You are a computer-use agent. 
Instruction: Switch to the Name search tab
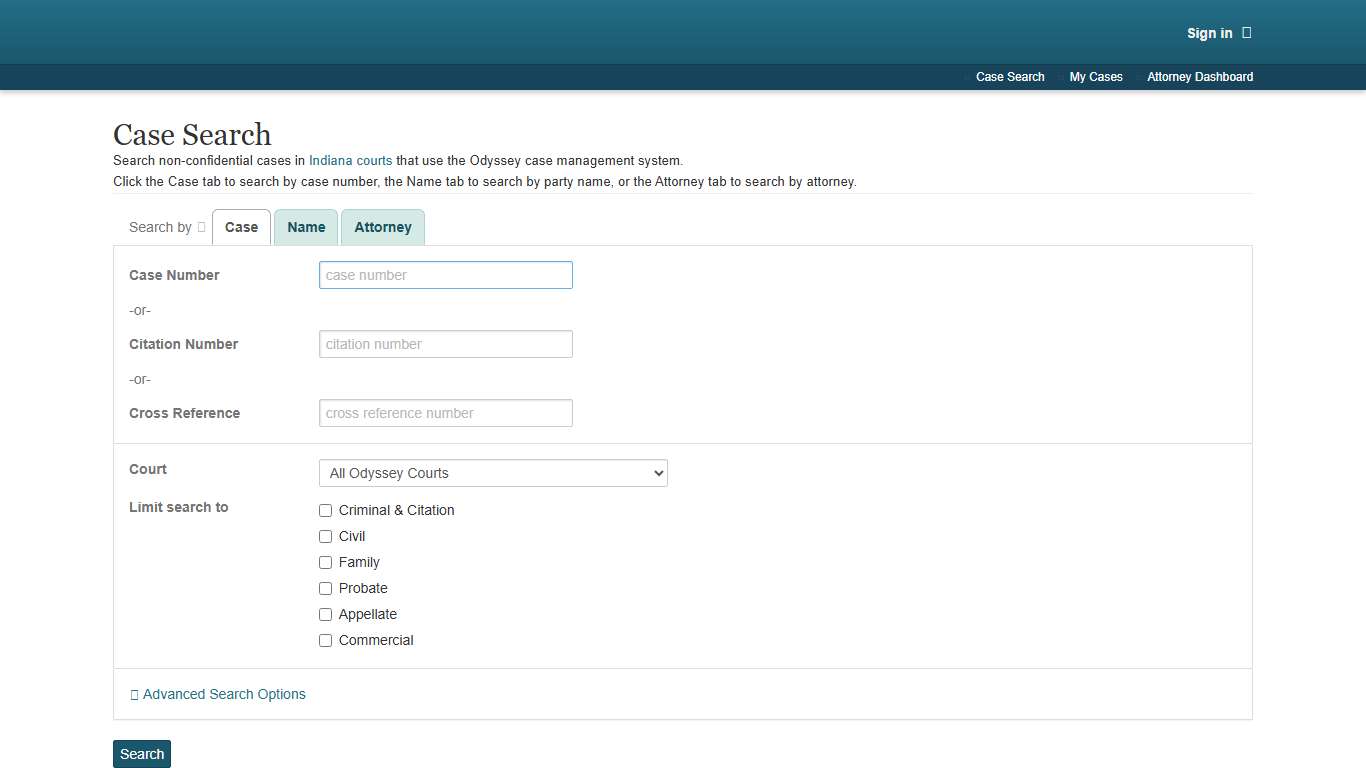[306, 227]
